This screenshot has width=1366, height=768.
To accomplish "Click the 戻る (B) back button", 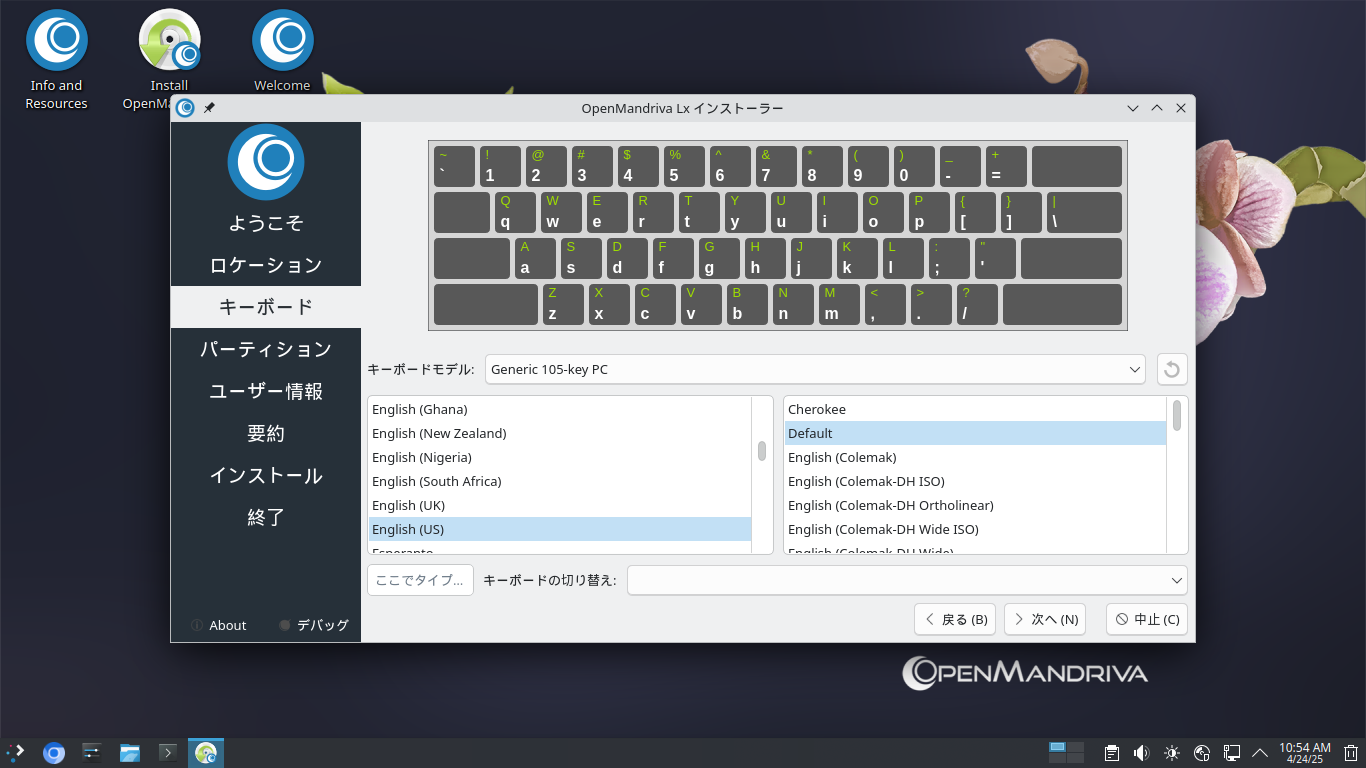I will [x=955, y=619].
